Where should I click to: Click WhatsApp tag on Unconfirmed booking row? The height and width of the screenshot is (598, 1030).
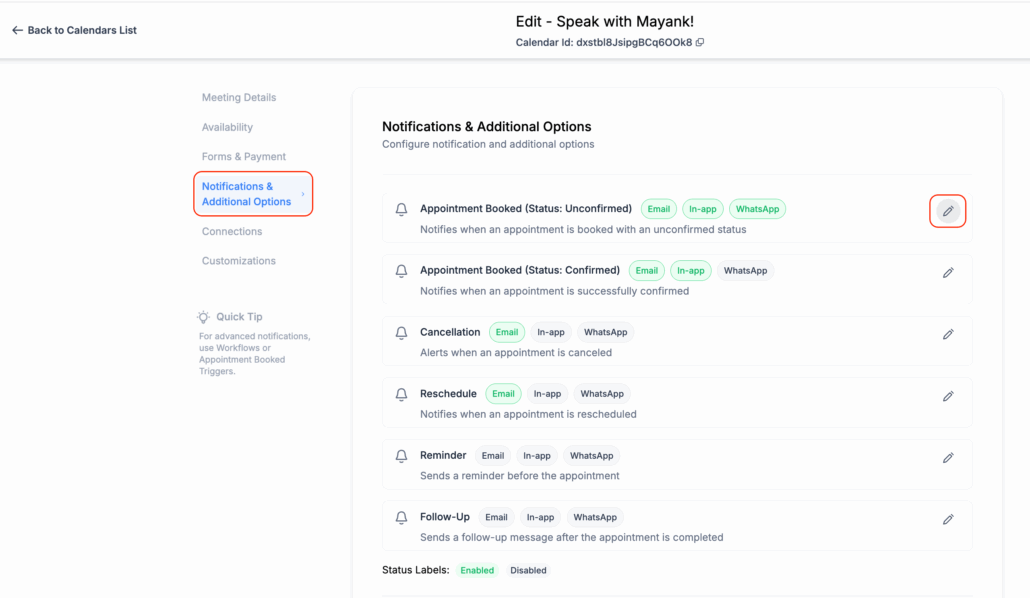757,209
